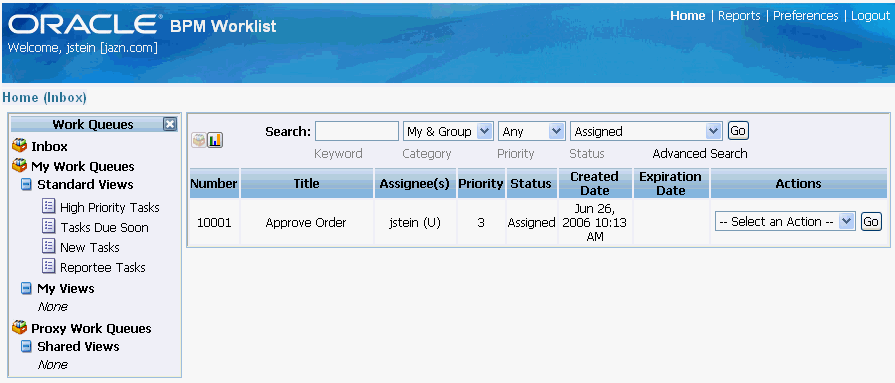Click the Reportee Tasks list icon

[x=49, y=267]
